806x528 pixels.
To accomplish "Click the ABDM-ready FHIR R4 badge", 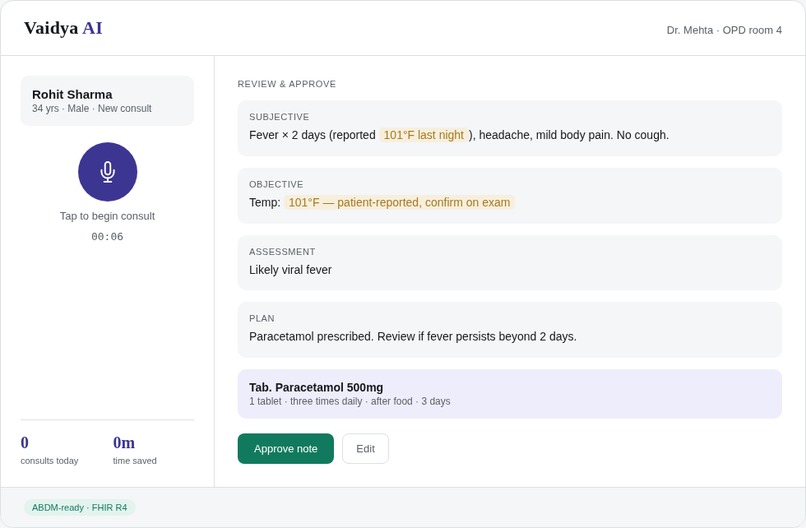I will (79, 508).
